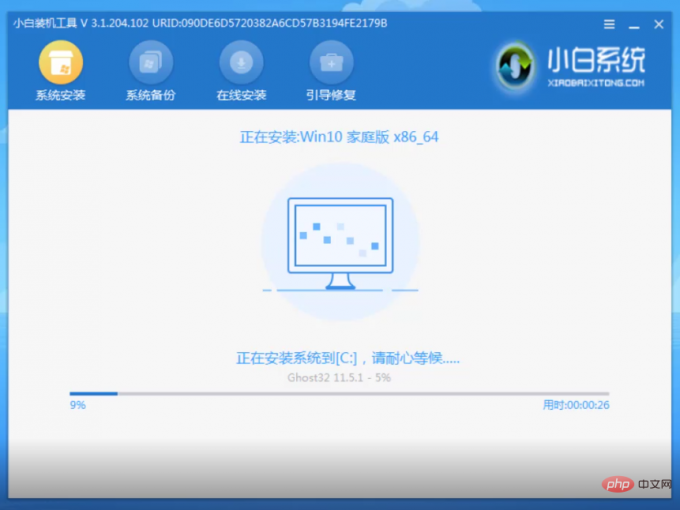Click the installation progress bar
The image size is (680, 510).
tap(339, 394)
